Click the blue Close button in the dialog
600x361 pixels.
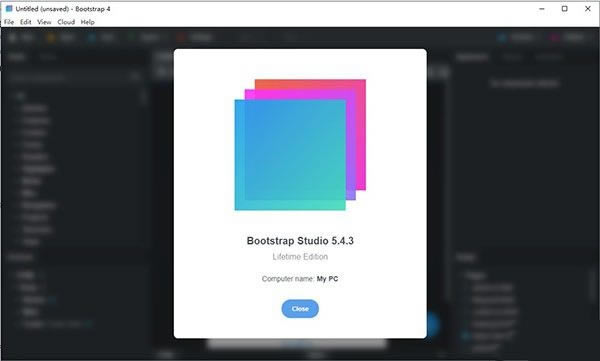[x=300, y=309]
